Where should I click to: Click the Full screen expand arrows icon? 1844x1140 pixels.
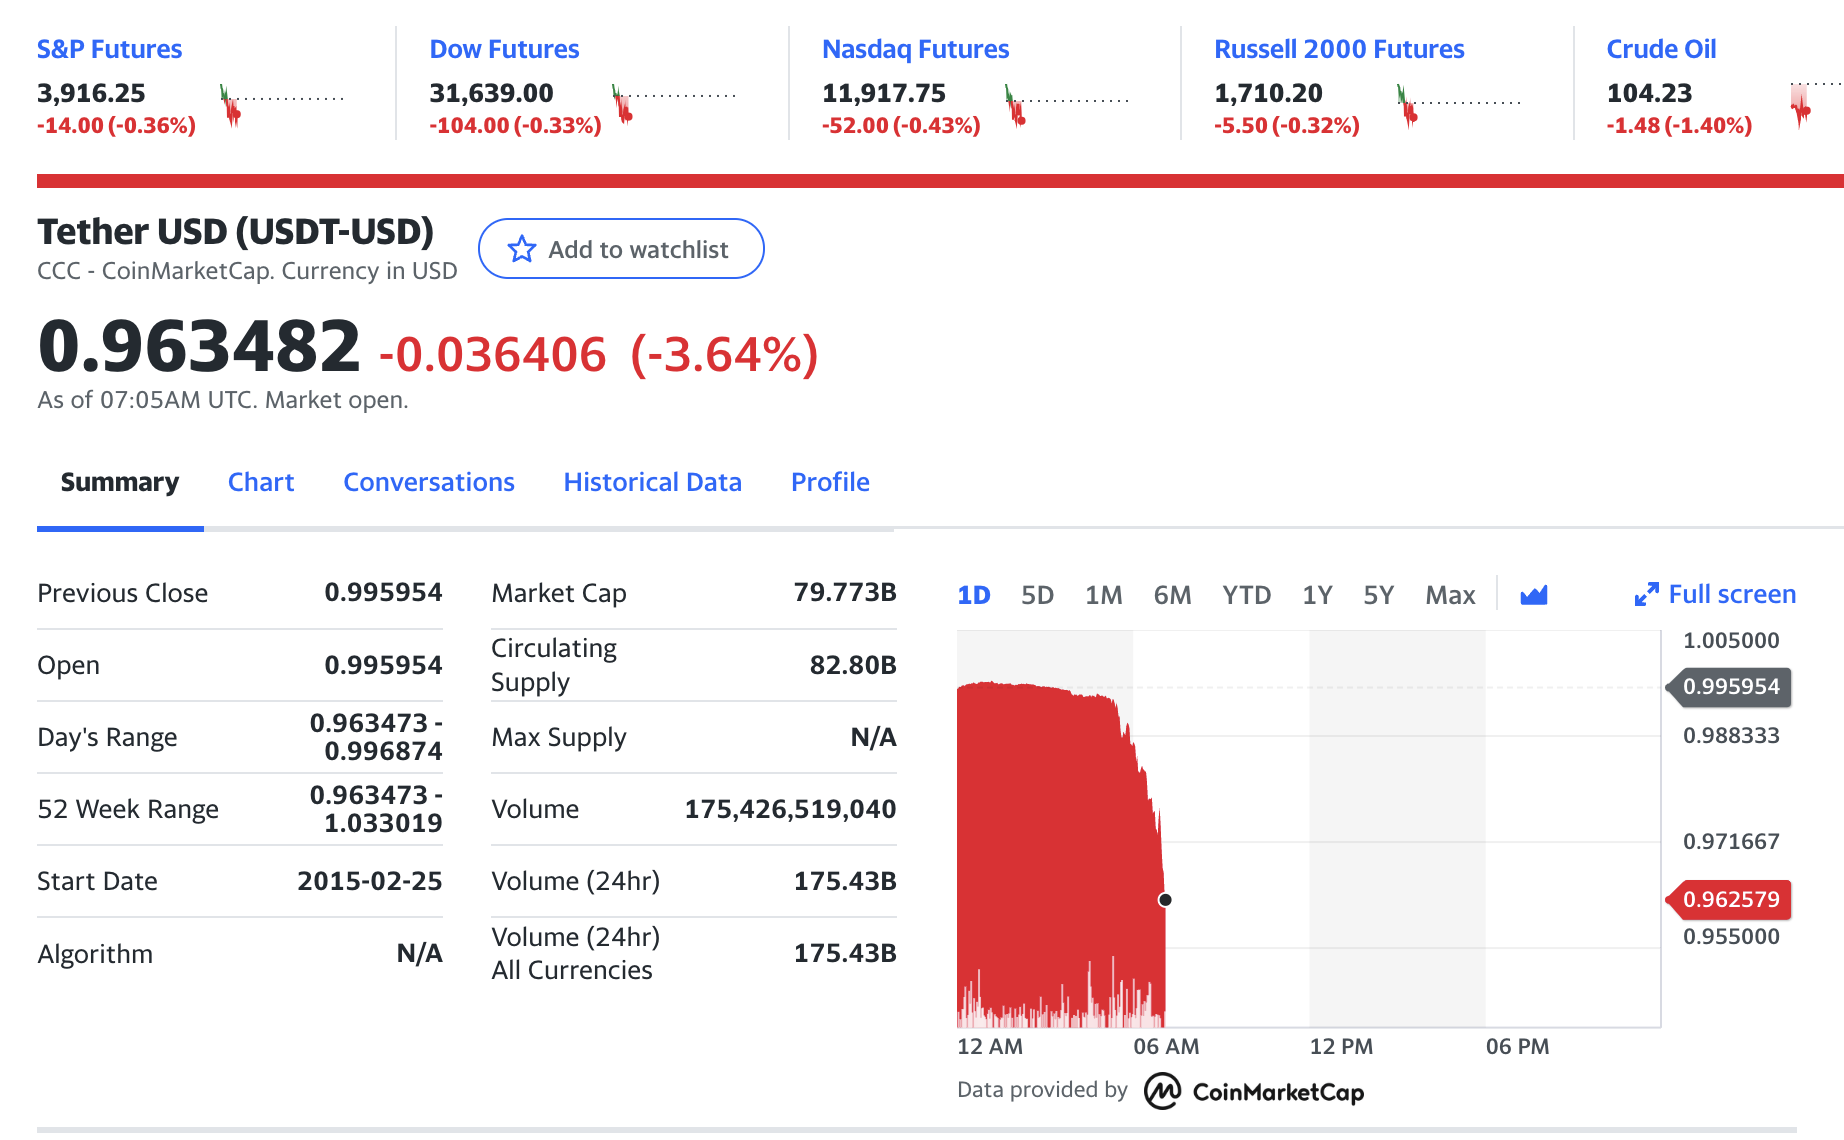(1646, 595)
